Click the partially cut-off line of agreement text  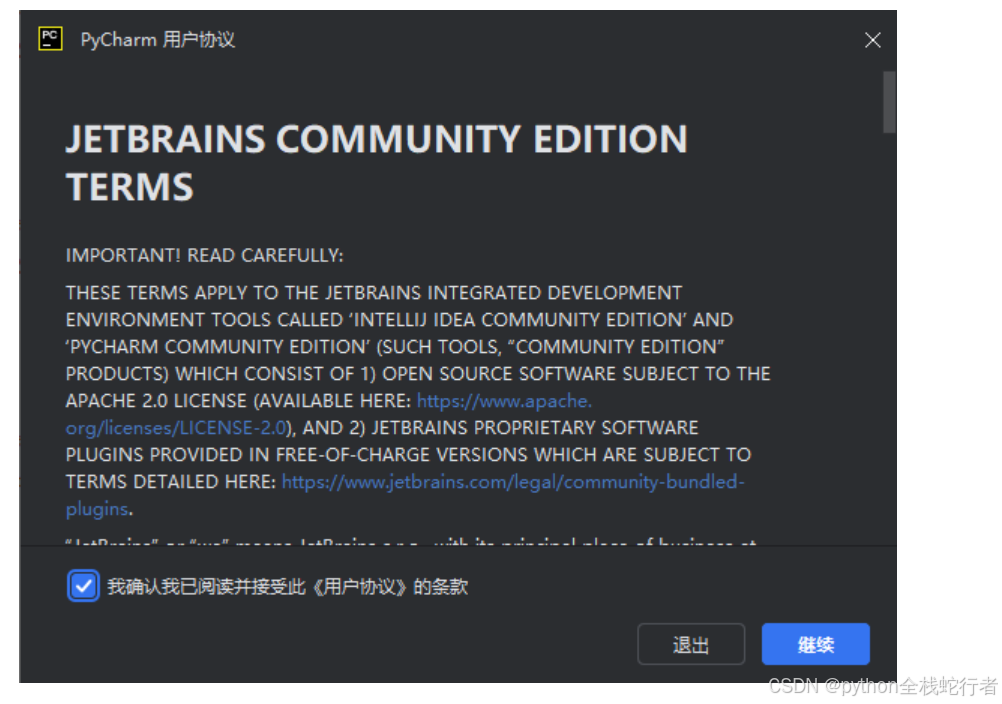411,541
